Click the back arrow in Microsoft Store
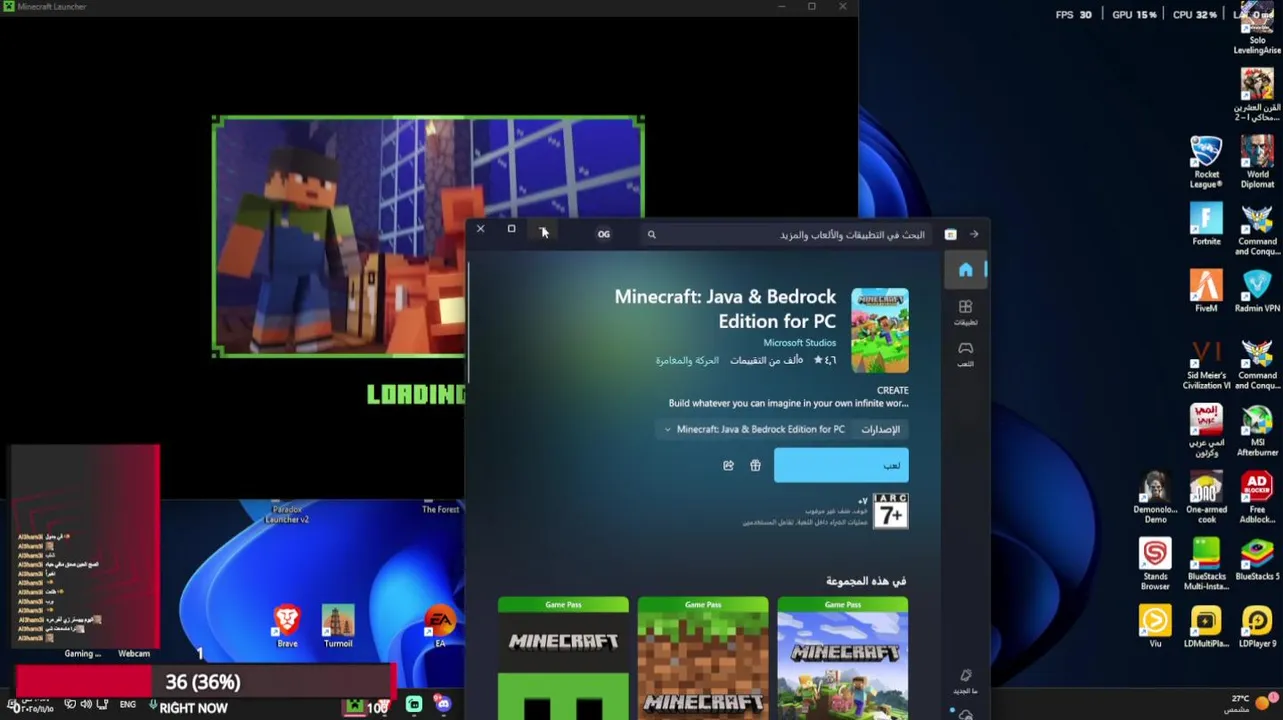 (974, 234)
